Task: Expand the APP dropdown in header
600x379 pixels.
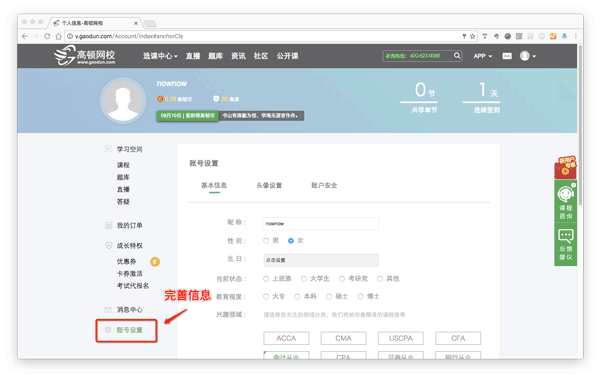Action: coord(483,56)
